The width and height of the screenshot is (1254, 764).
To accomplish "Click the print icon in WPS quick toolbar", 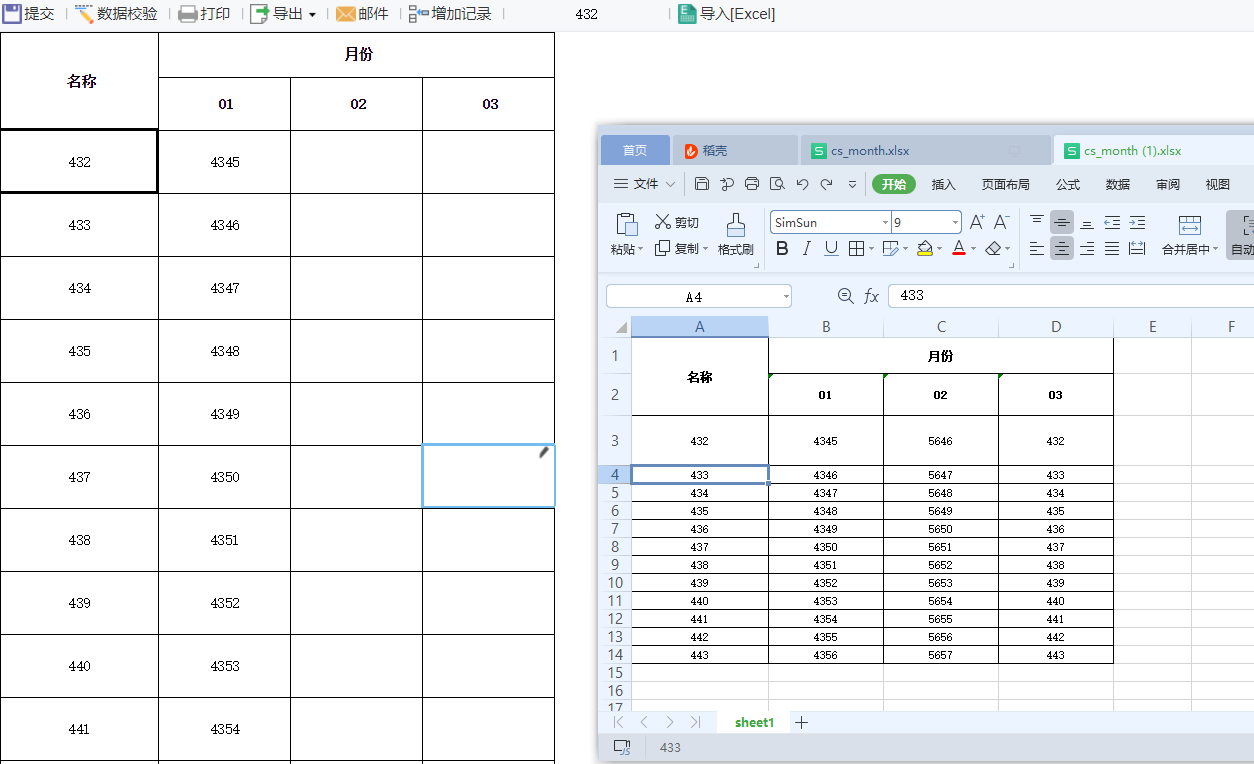I will click(x=752, y=184).
